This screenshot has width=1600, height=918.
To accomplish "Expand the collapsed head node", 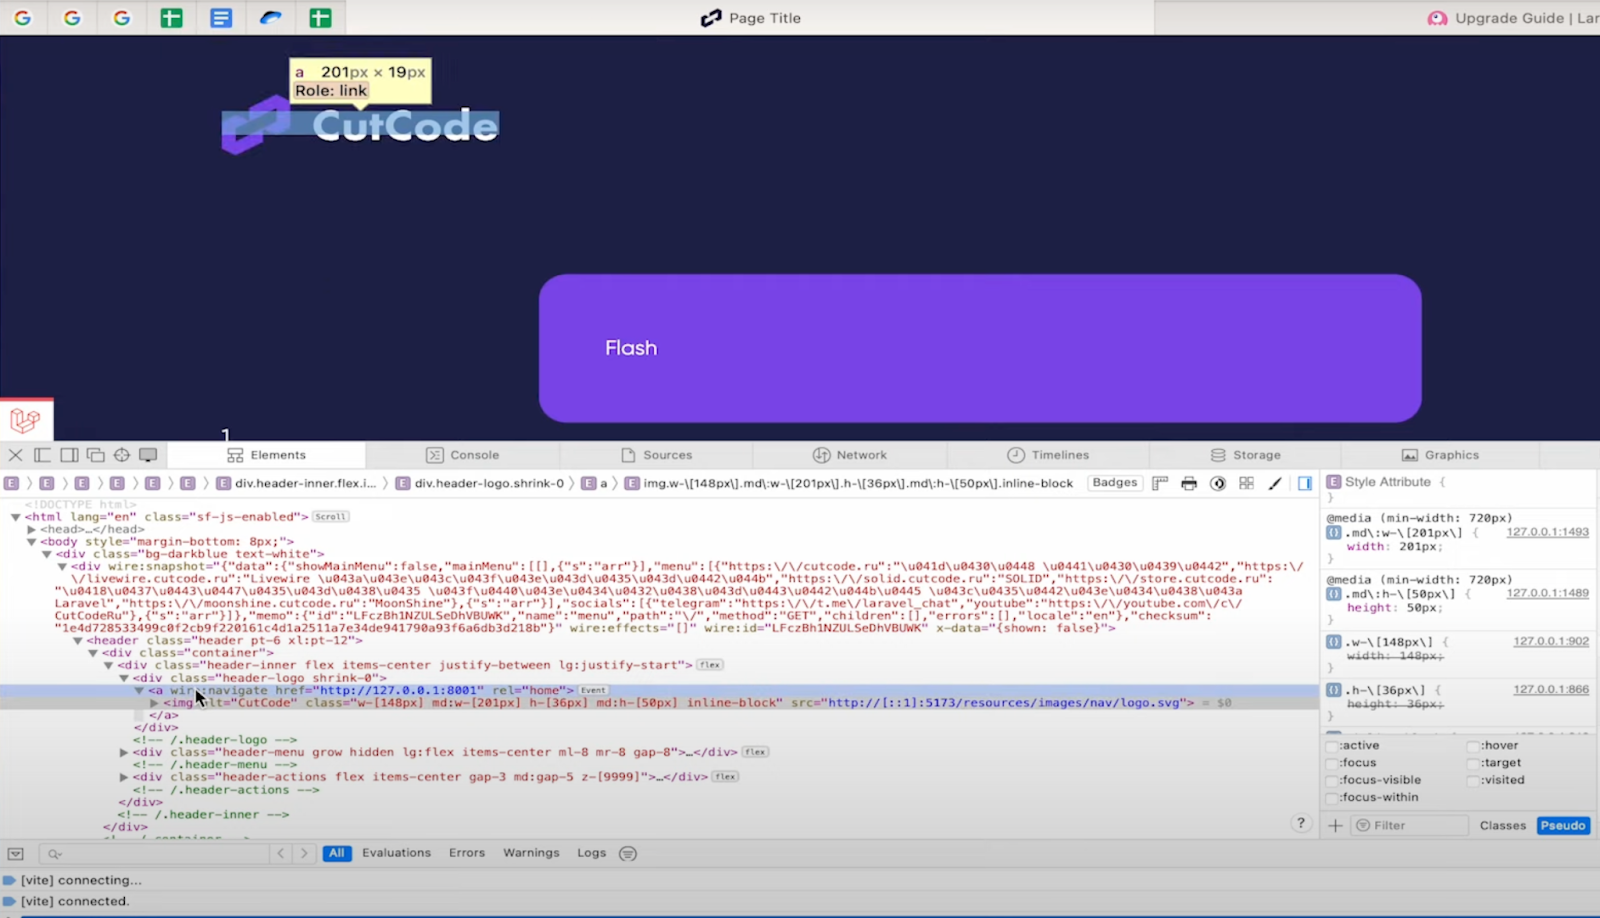I will [x=31, y=529].
